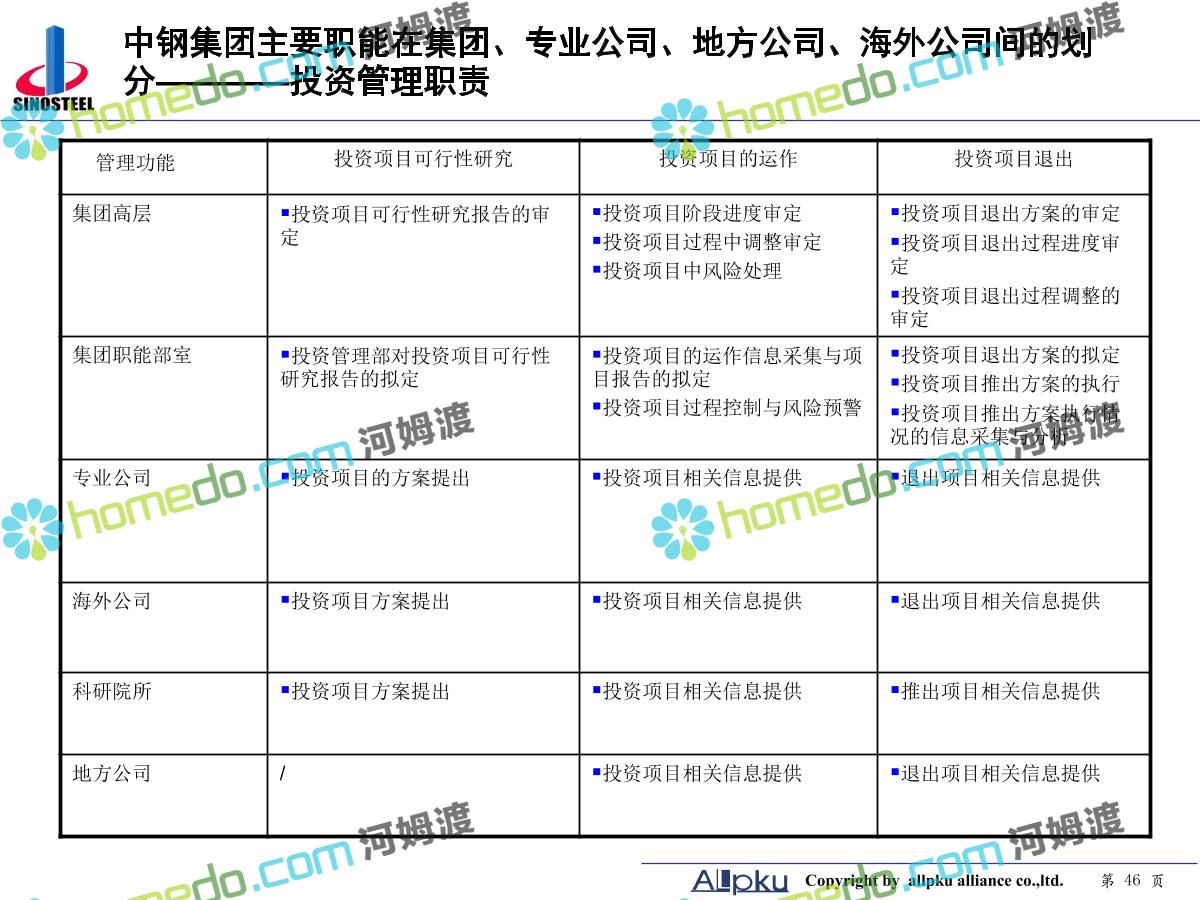The width and height of the screenshot is (1200, 900).
Task: Click the allpku alliance copyright text
Action: (x=934, y=881)
